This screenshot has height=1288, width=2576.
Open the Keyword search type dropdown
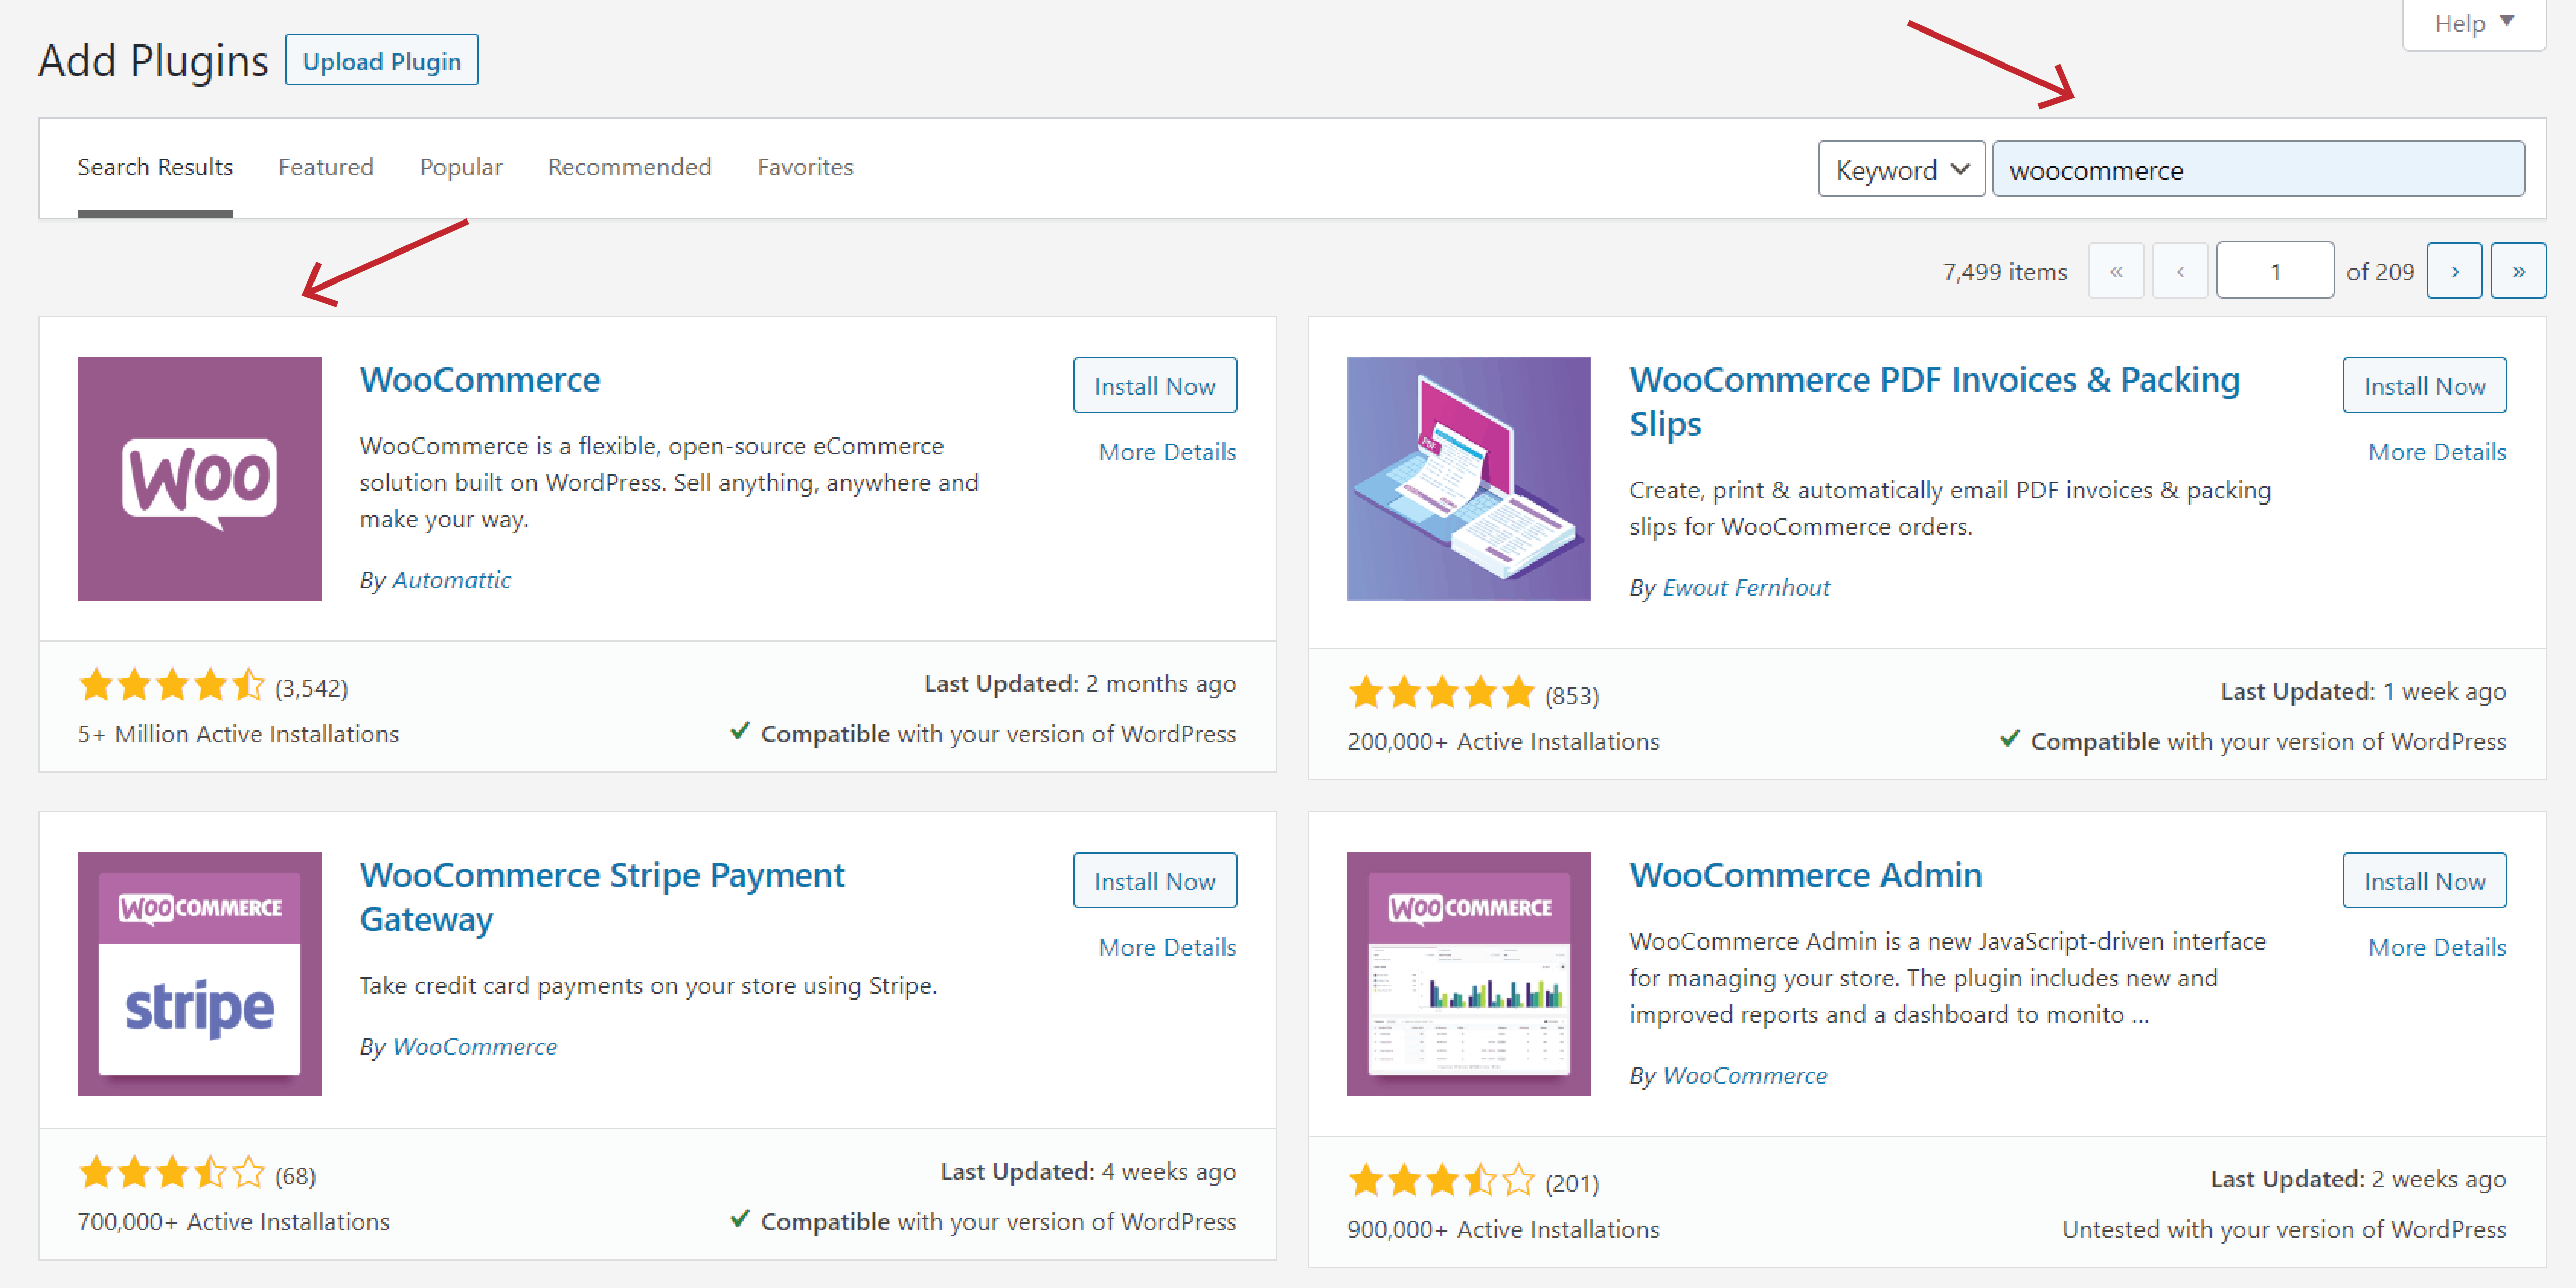1900,169
